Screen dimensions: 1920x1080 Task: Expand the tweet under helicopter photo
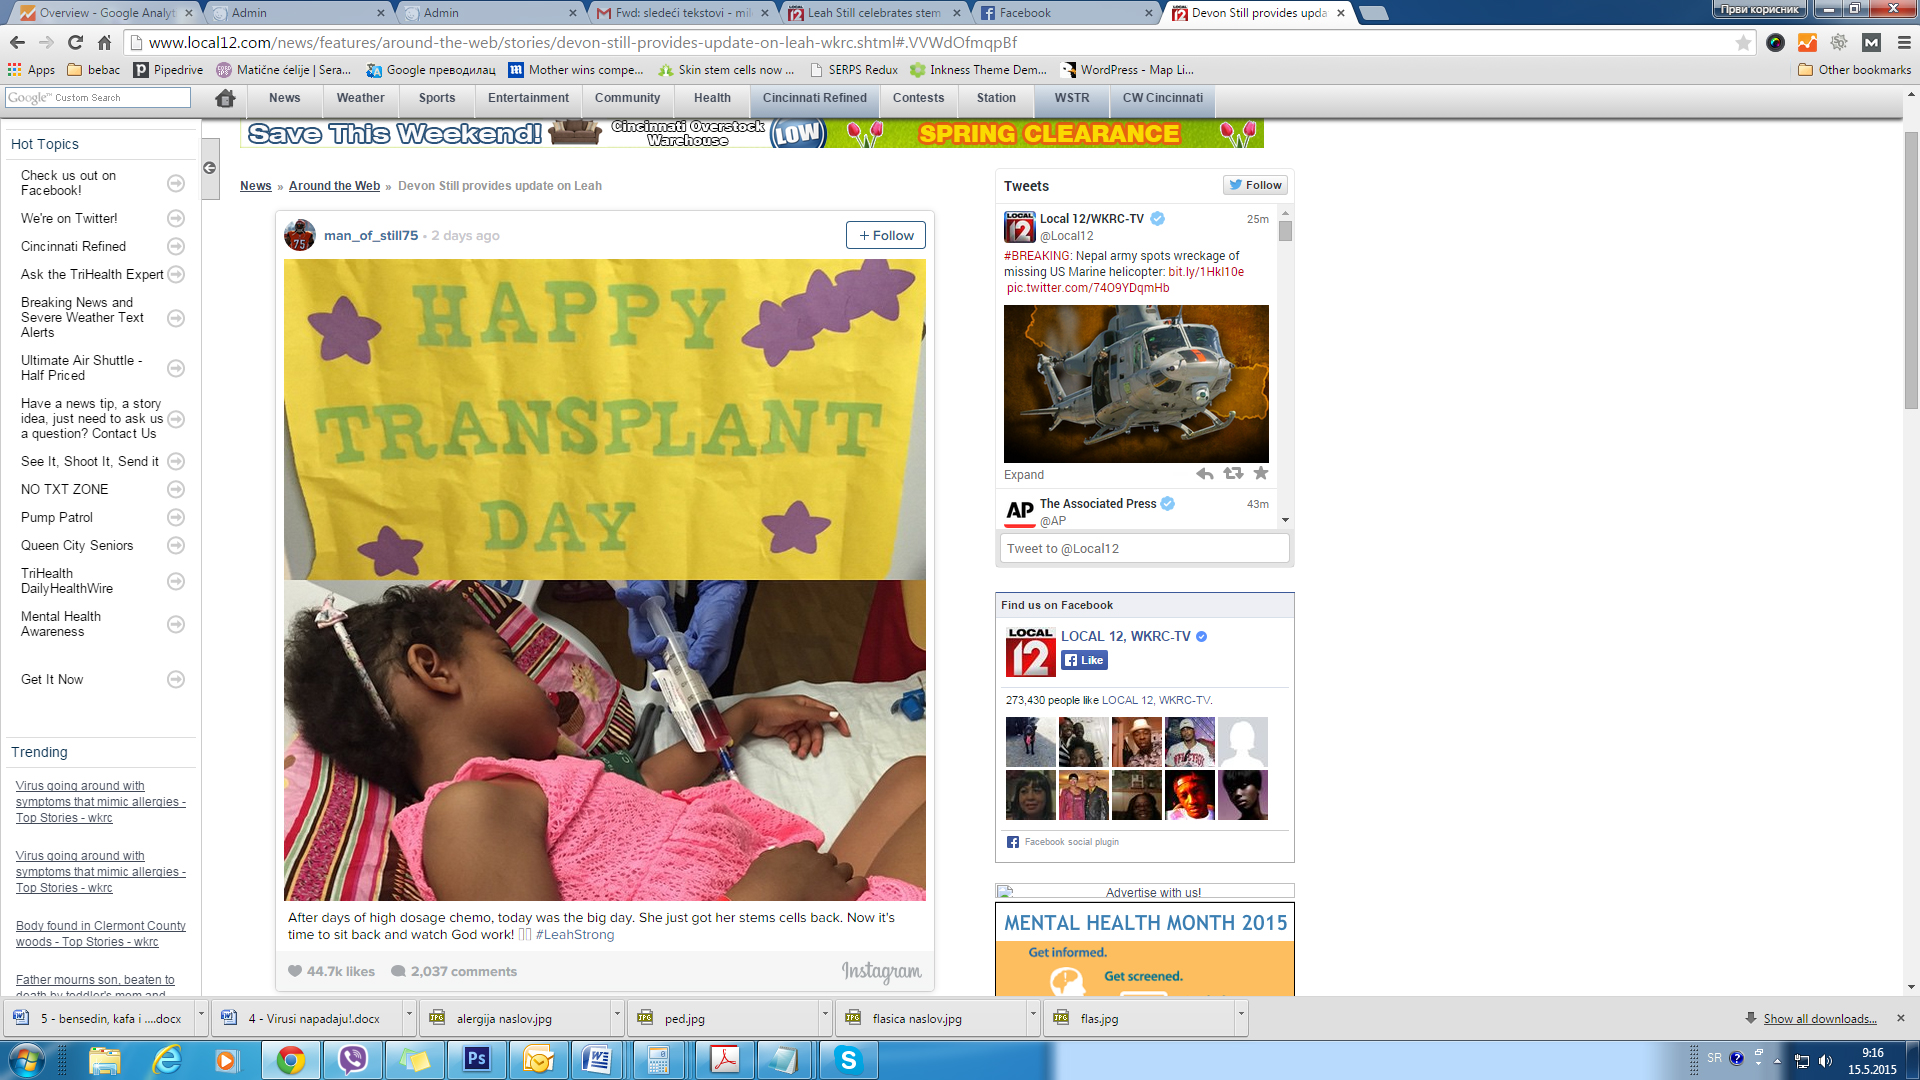coord(1023,475)
